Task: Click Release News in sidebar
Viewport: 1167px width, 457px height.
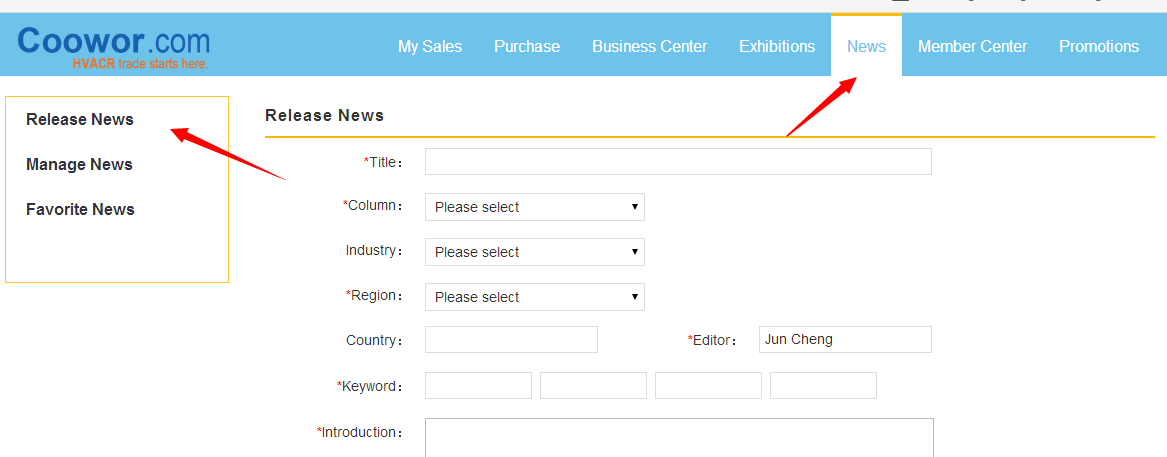Action: click(80, 119)
